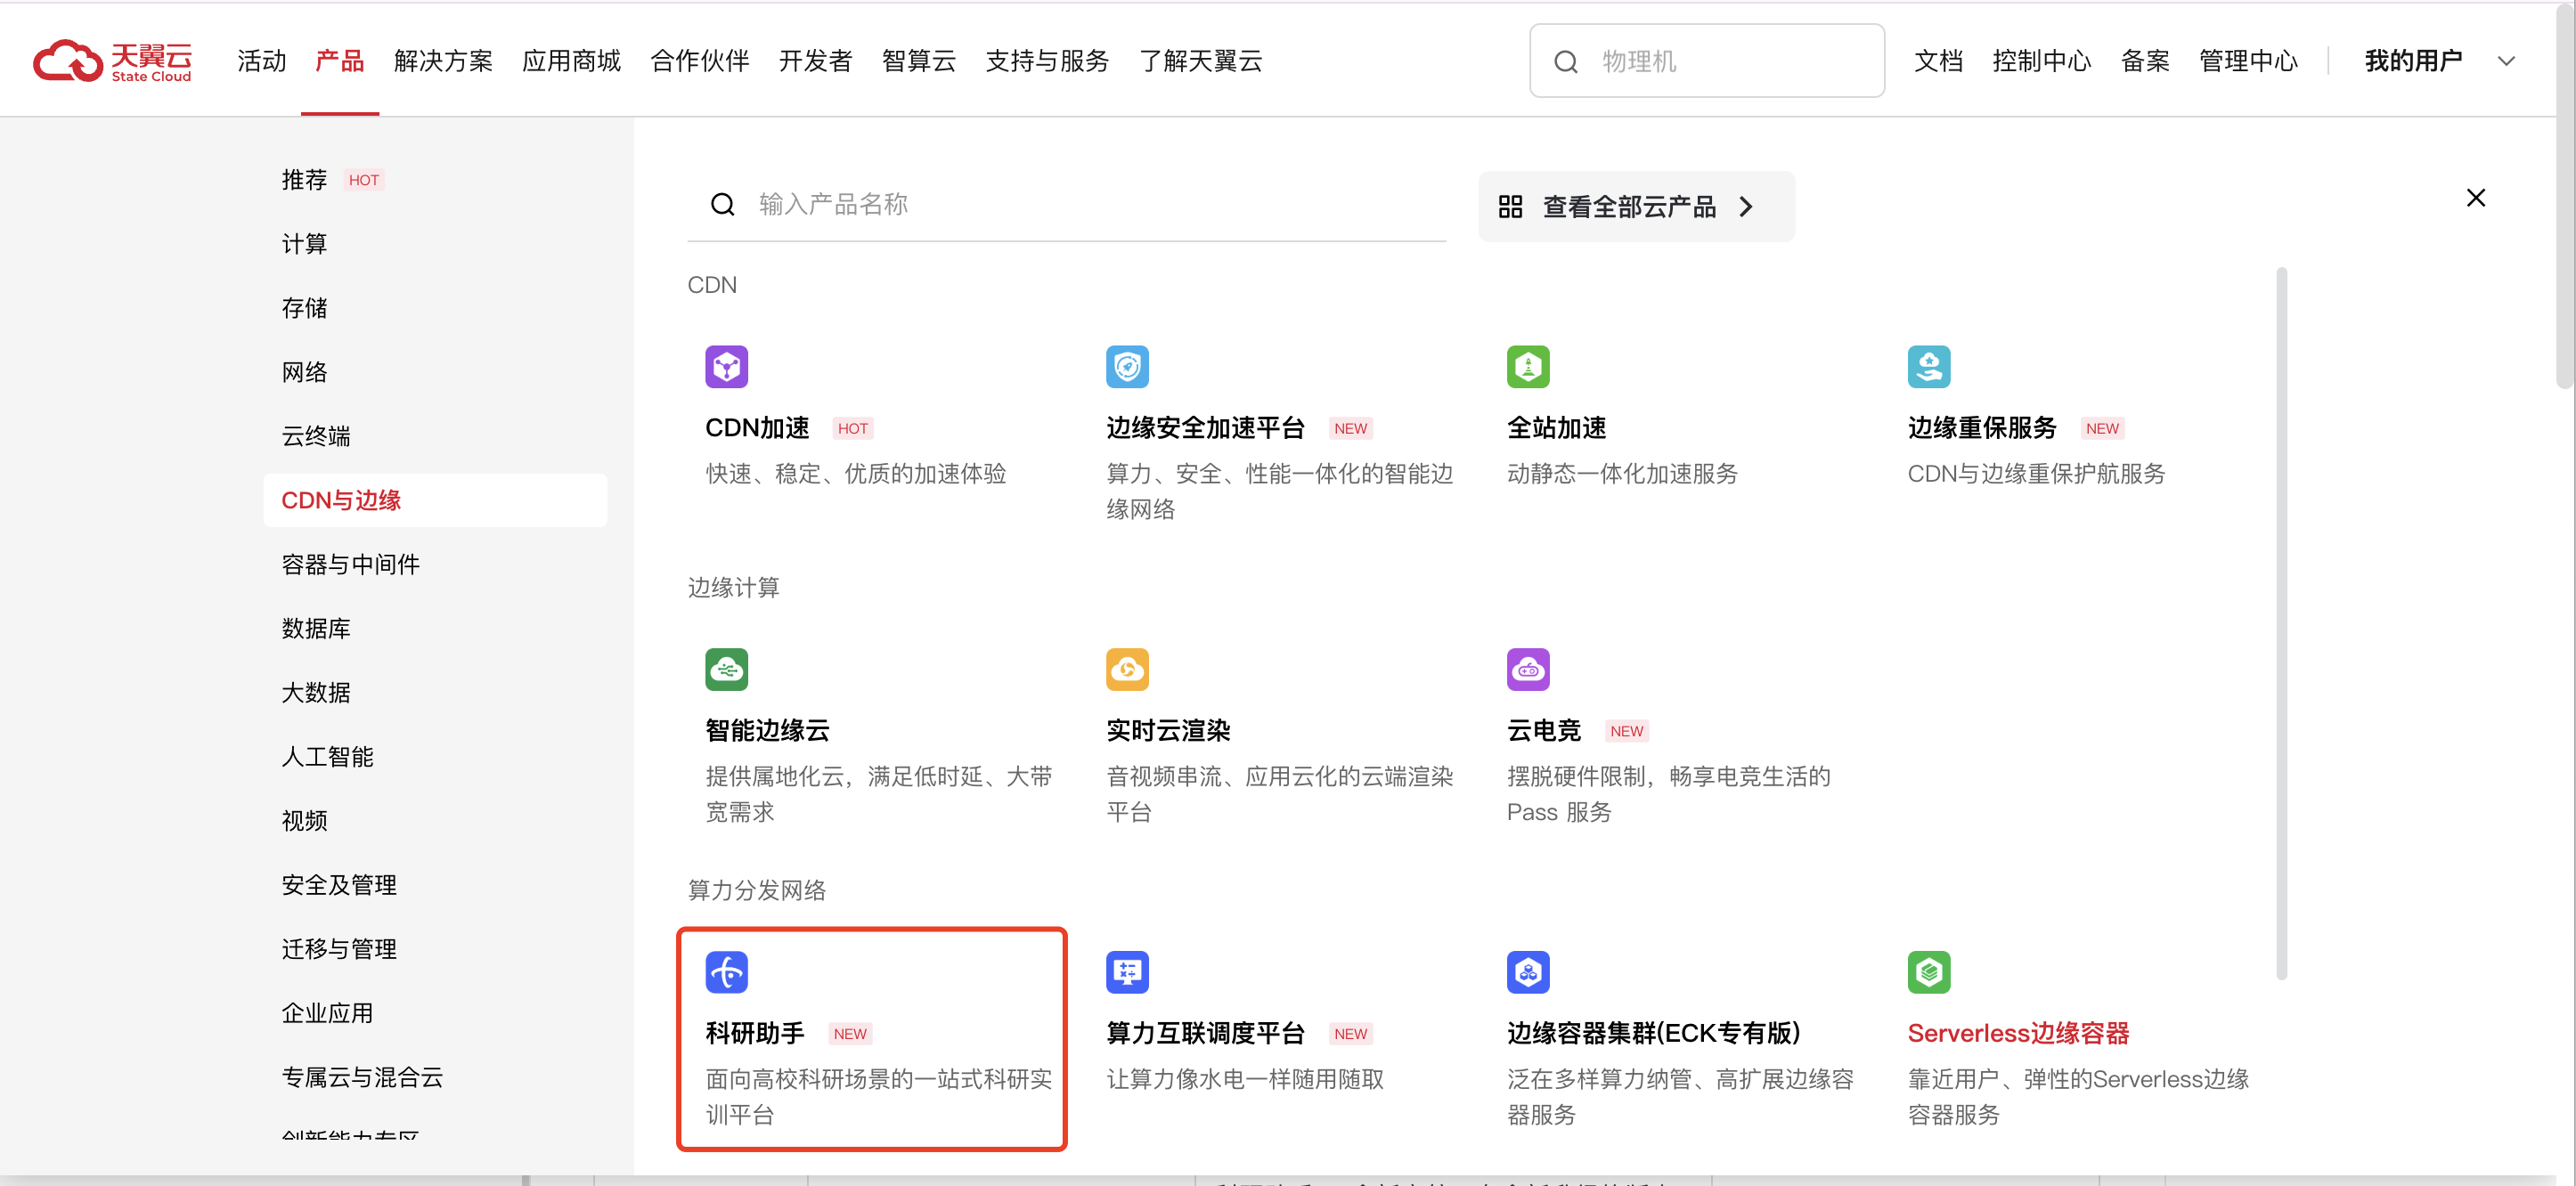Open the 全站加速 product title
2576x1186 pixels.
1557,428
